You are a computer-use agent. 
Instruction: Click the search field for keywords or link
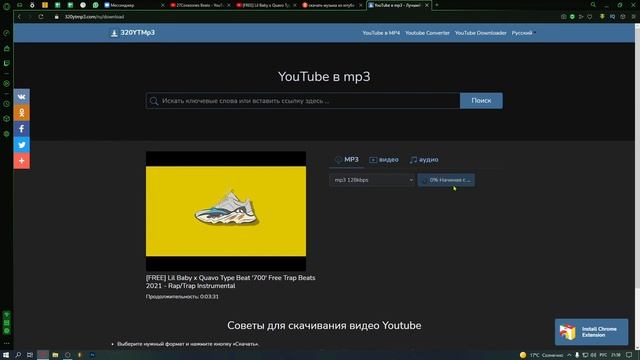(x=303, y=101)
